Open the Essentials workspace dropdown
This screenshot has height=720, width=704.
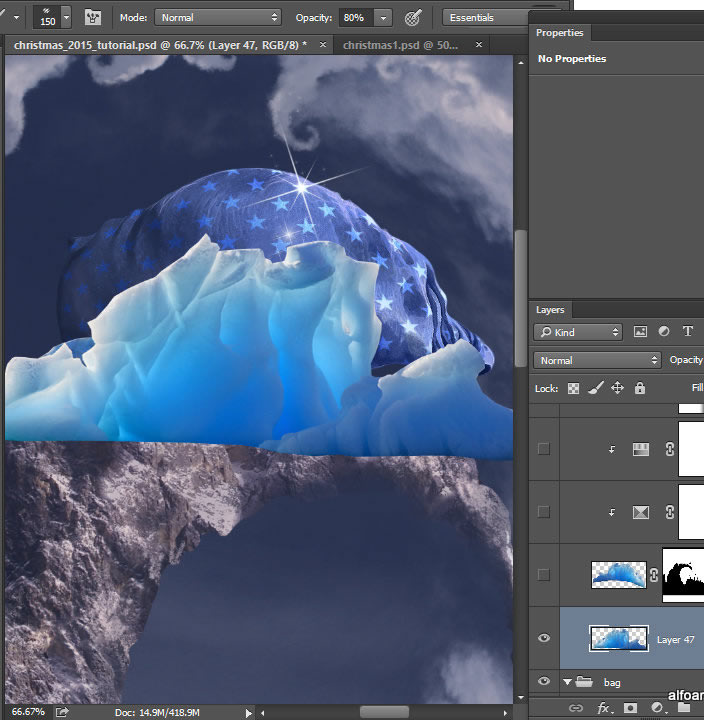[x=485, y=17]
